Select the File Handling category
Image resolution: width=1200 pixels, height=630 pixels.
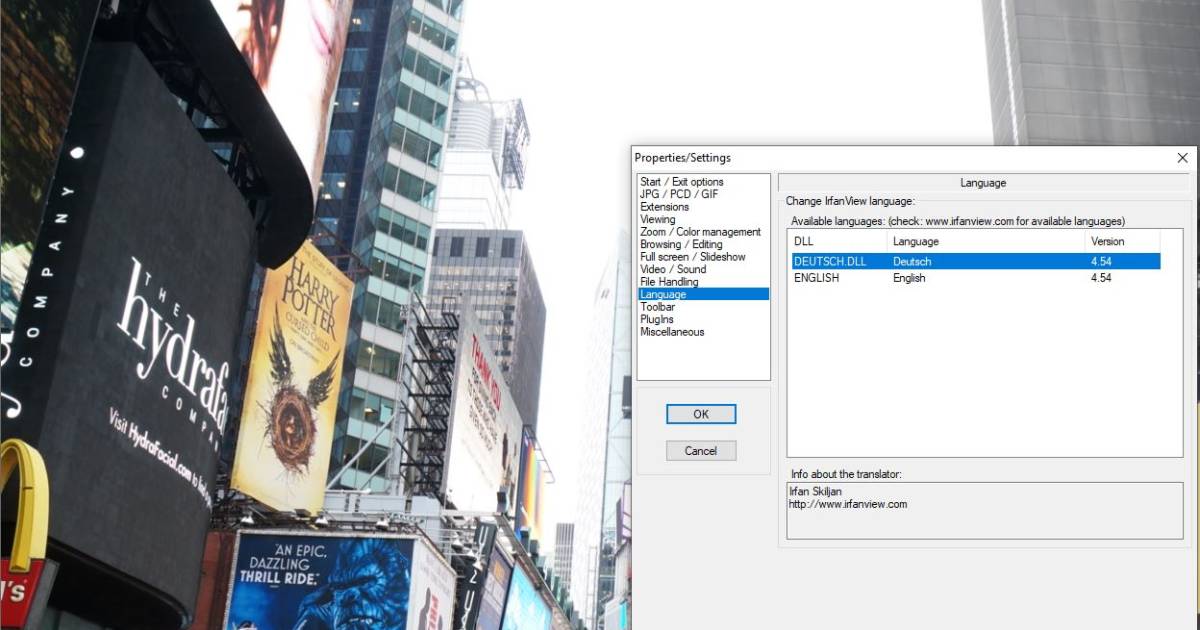[x=670, y=282]
